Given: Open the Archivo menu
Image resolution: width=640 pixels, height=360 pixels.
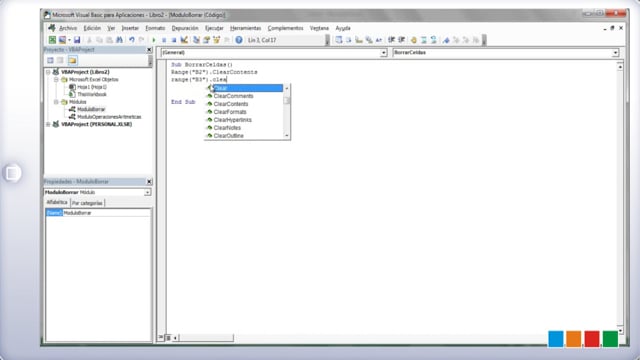Looking at the screenshot, I should (68, 28).
